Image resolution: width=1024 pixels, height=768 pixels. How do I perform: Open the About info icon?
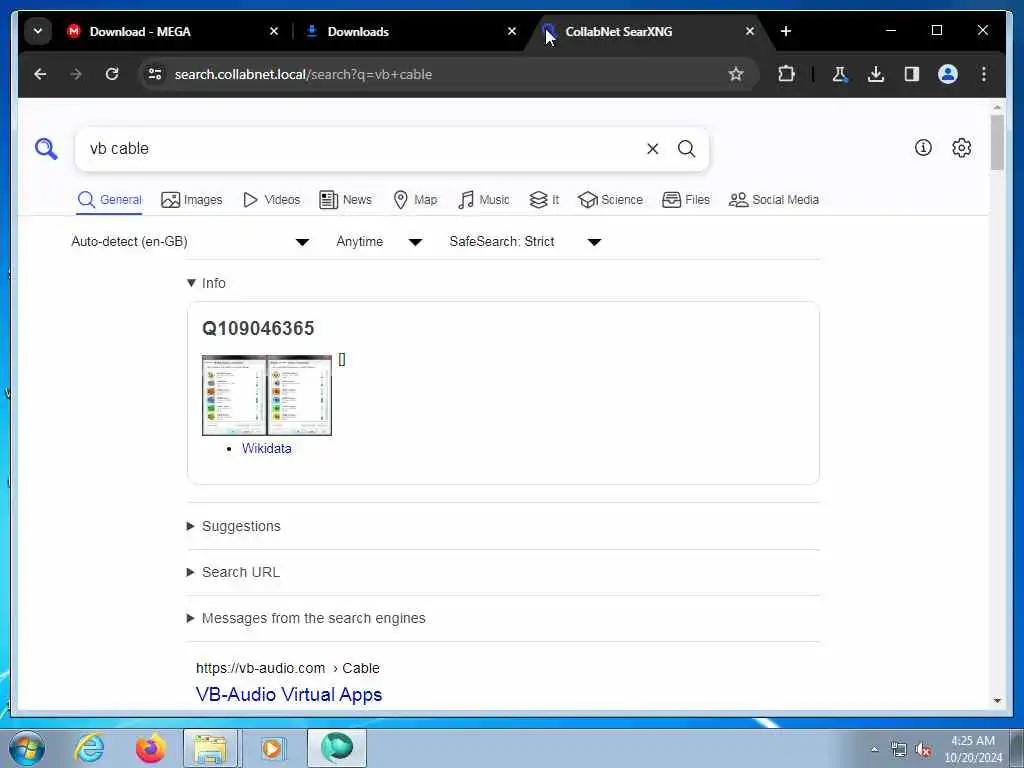[x=923, y=148]
